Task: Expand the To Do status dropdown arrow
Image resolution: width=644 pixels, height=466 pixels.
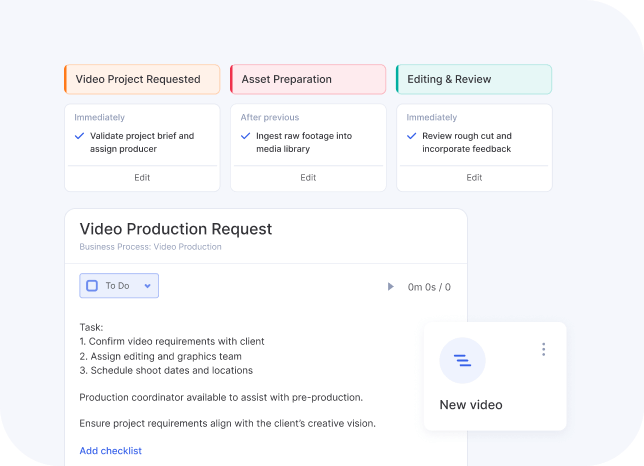Action: tap(147, 286)
